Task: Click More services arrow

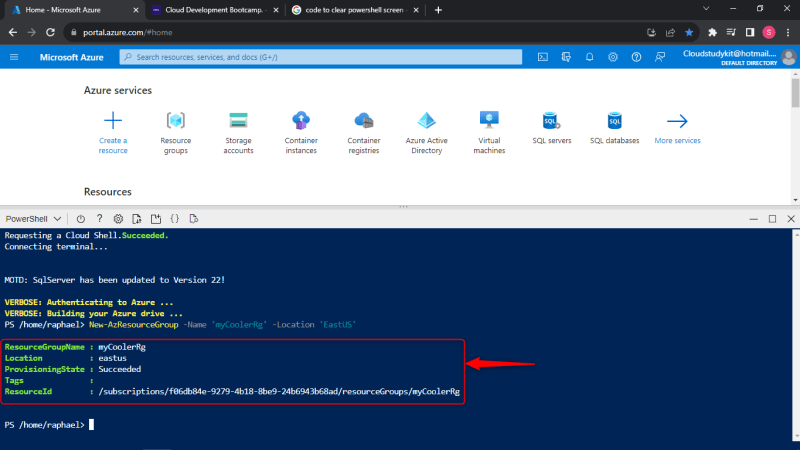Action: click(x=678, y=128)
